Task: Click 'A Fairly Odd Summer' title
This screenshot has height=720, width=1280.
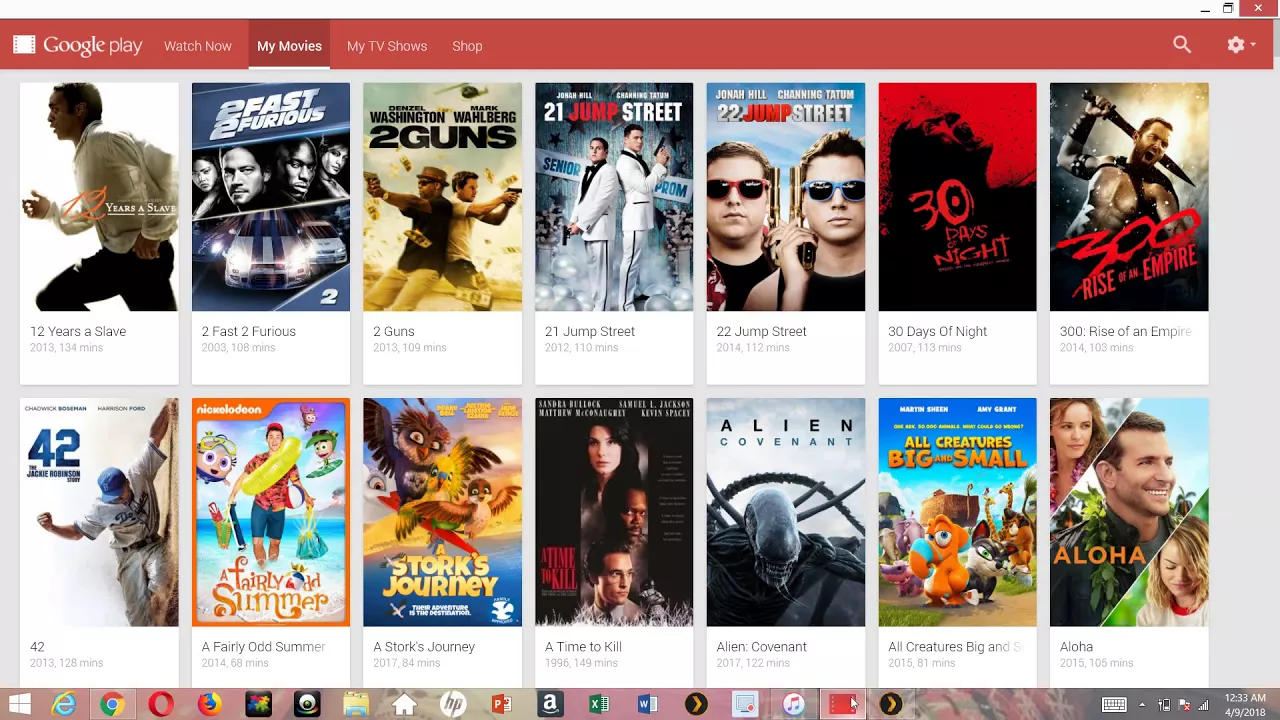Action: click(x=263, y=647)
